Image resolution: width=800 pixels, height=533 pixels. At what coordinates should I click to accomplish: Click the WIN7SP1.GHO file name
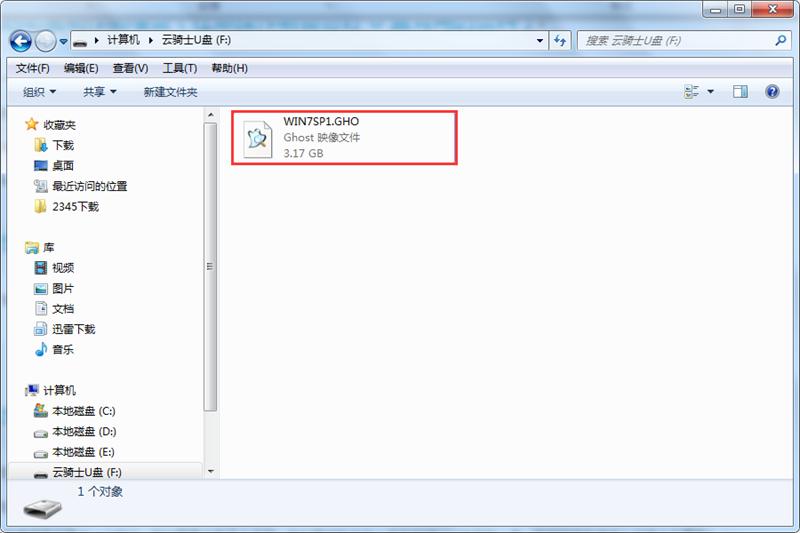[x=321, y=121]
